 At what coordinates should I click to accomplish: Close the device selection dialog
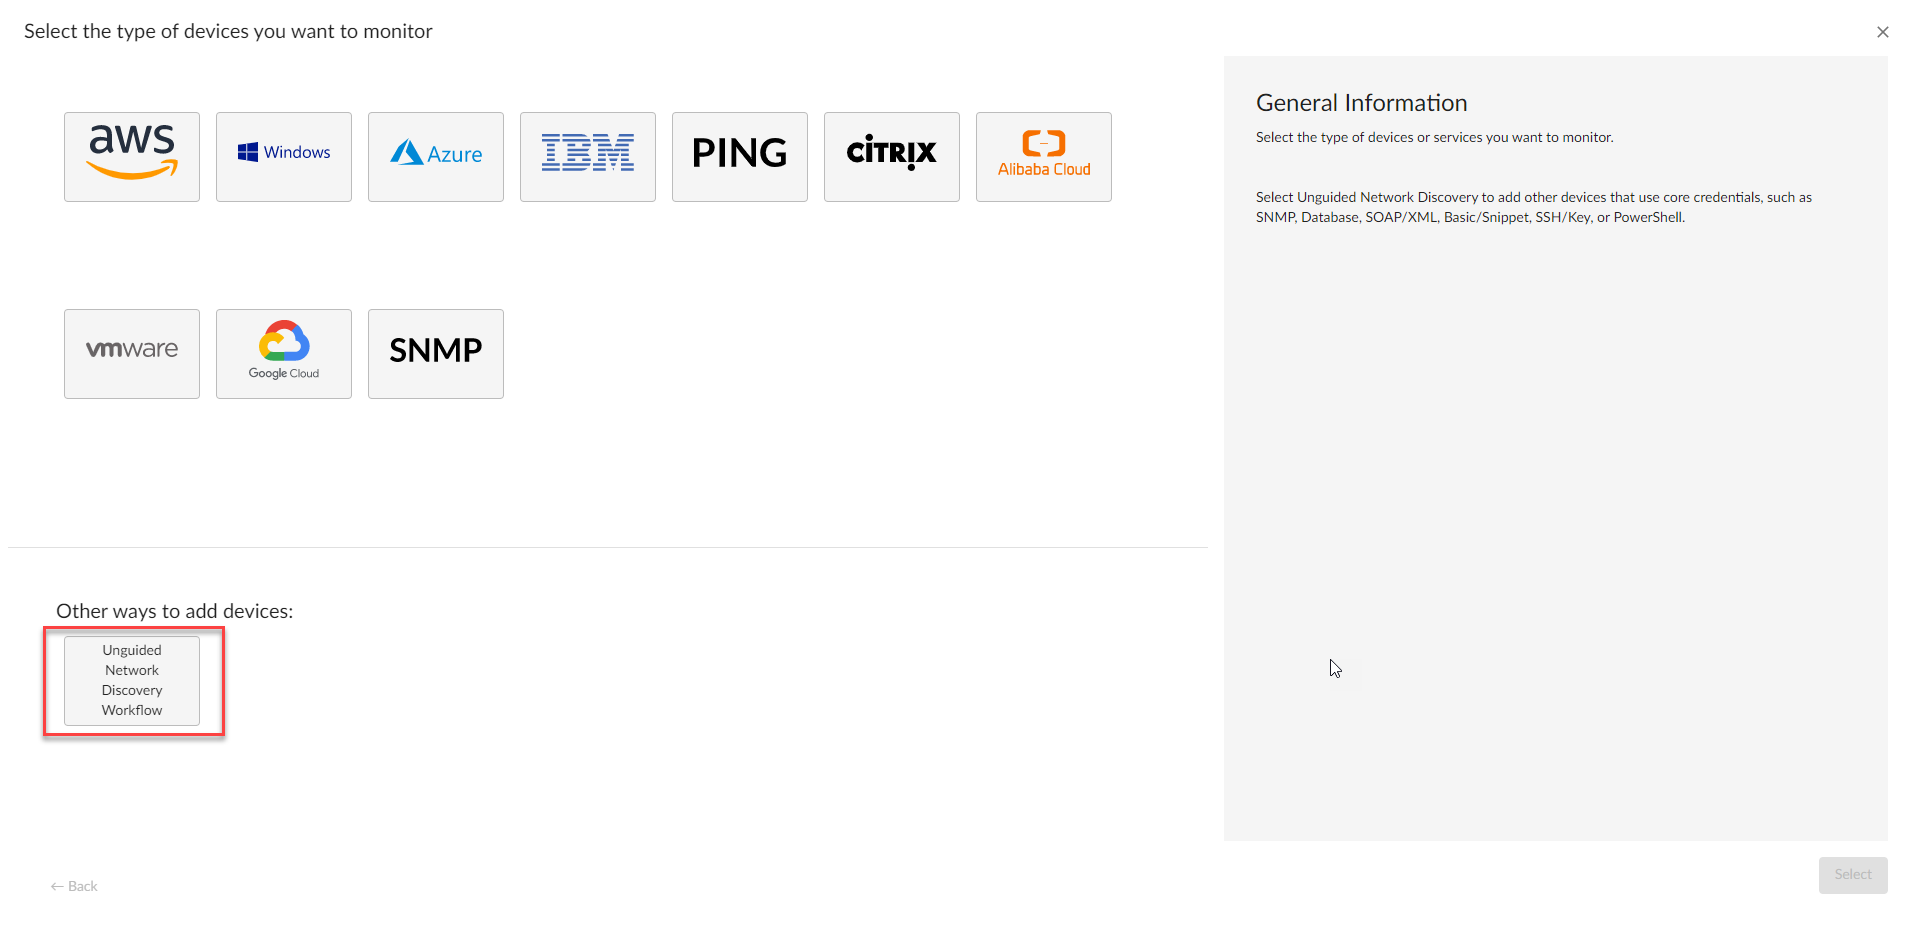(1883, 32)
